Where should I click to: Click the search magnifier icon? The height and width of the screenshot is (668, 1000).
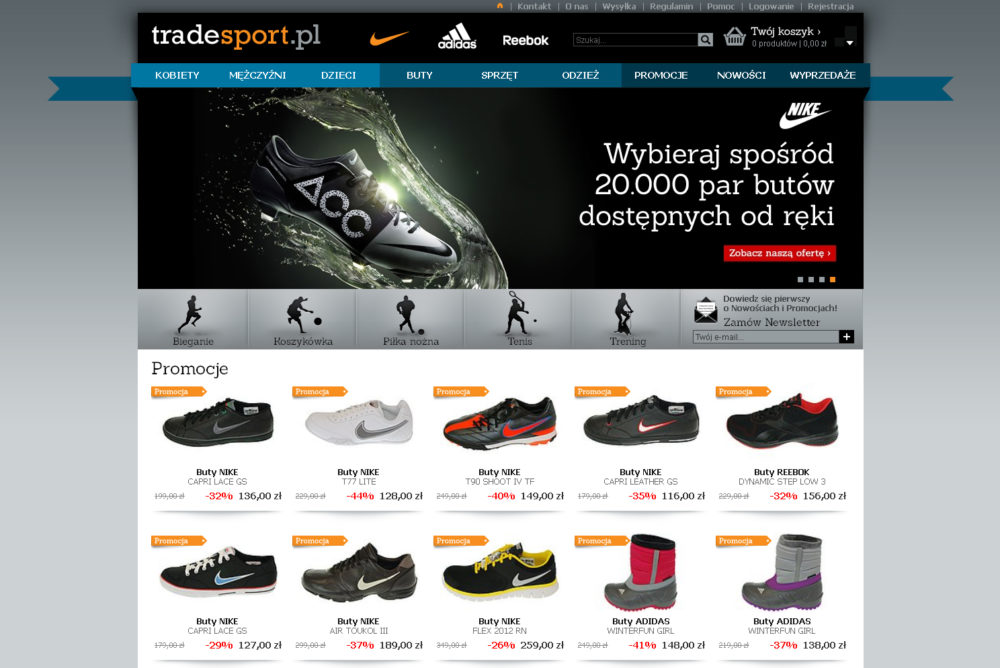pyautogui.click(x=705, y=40)
